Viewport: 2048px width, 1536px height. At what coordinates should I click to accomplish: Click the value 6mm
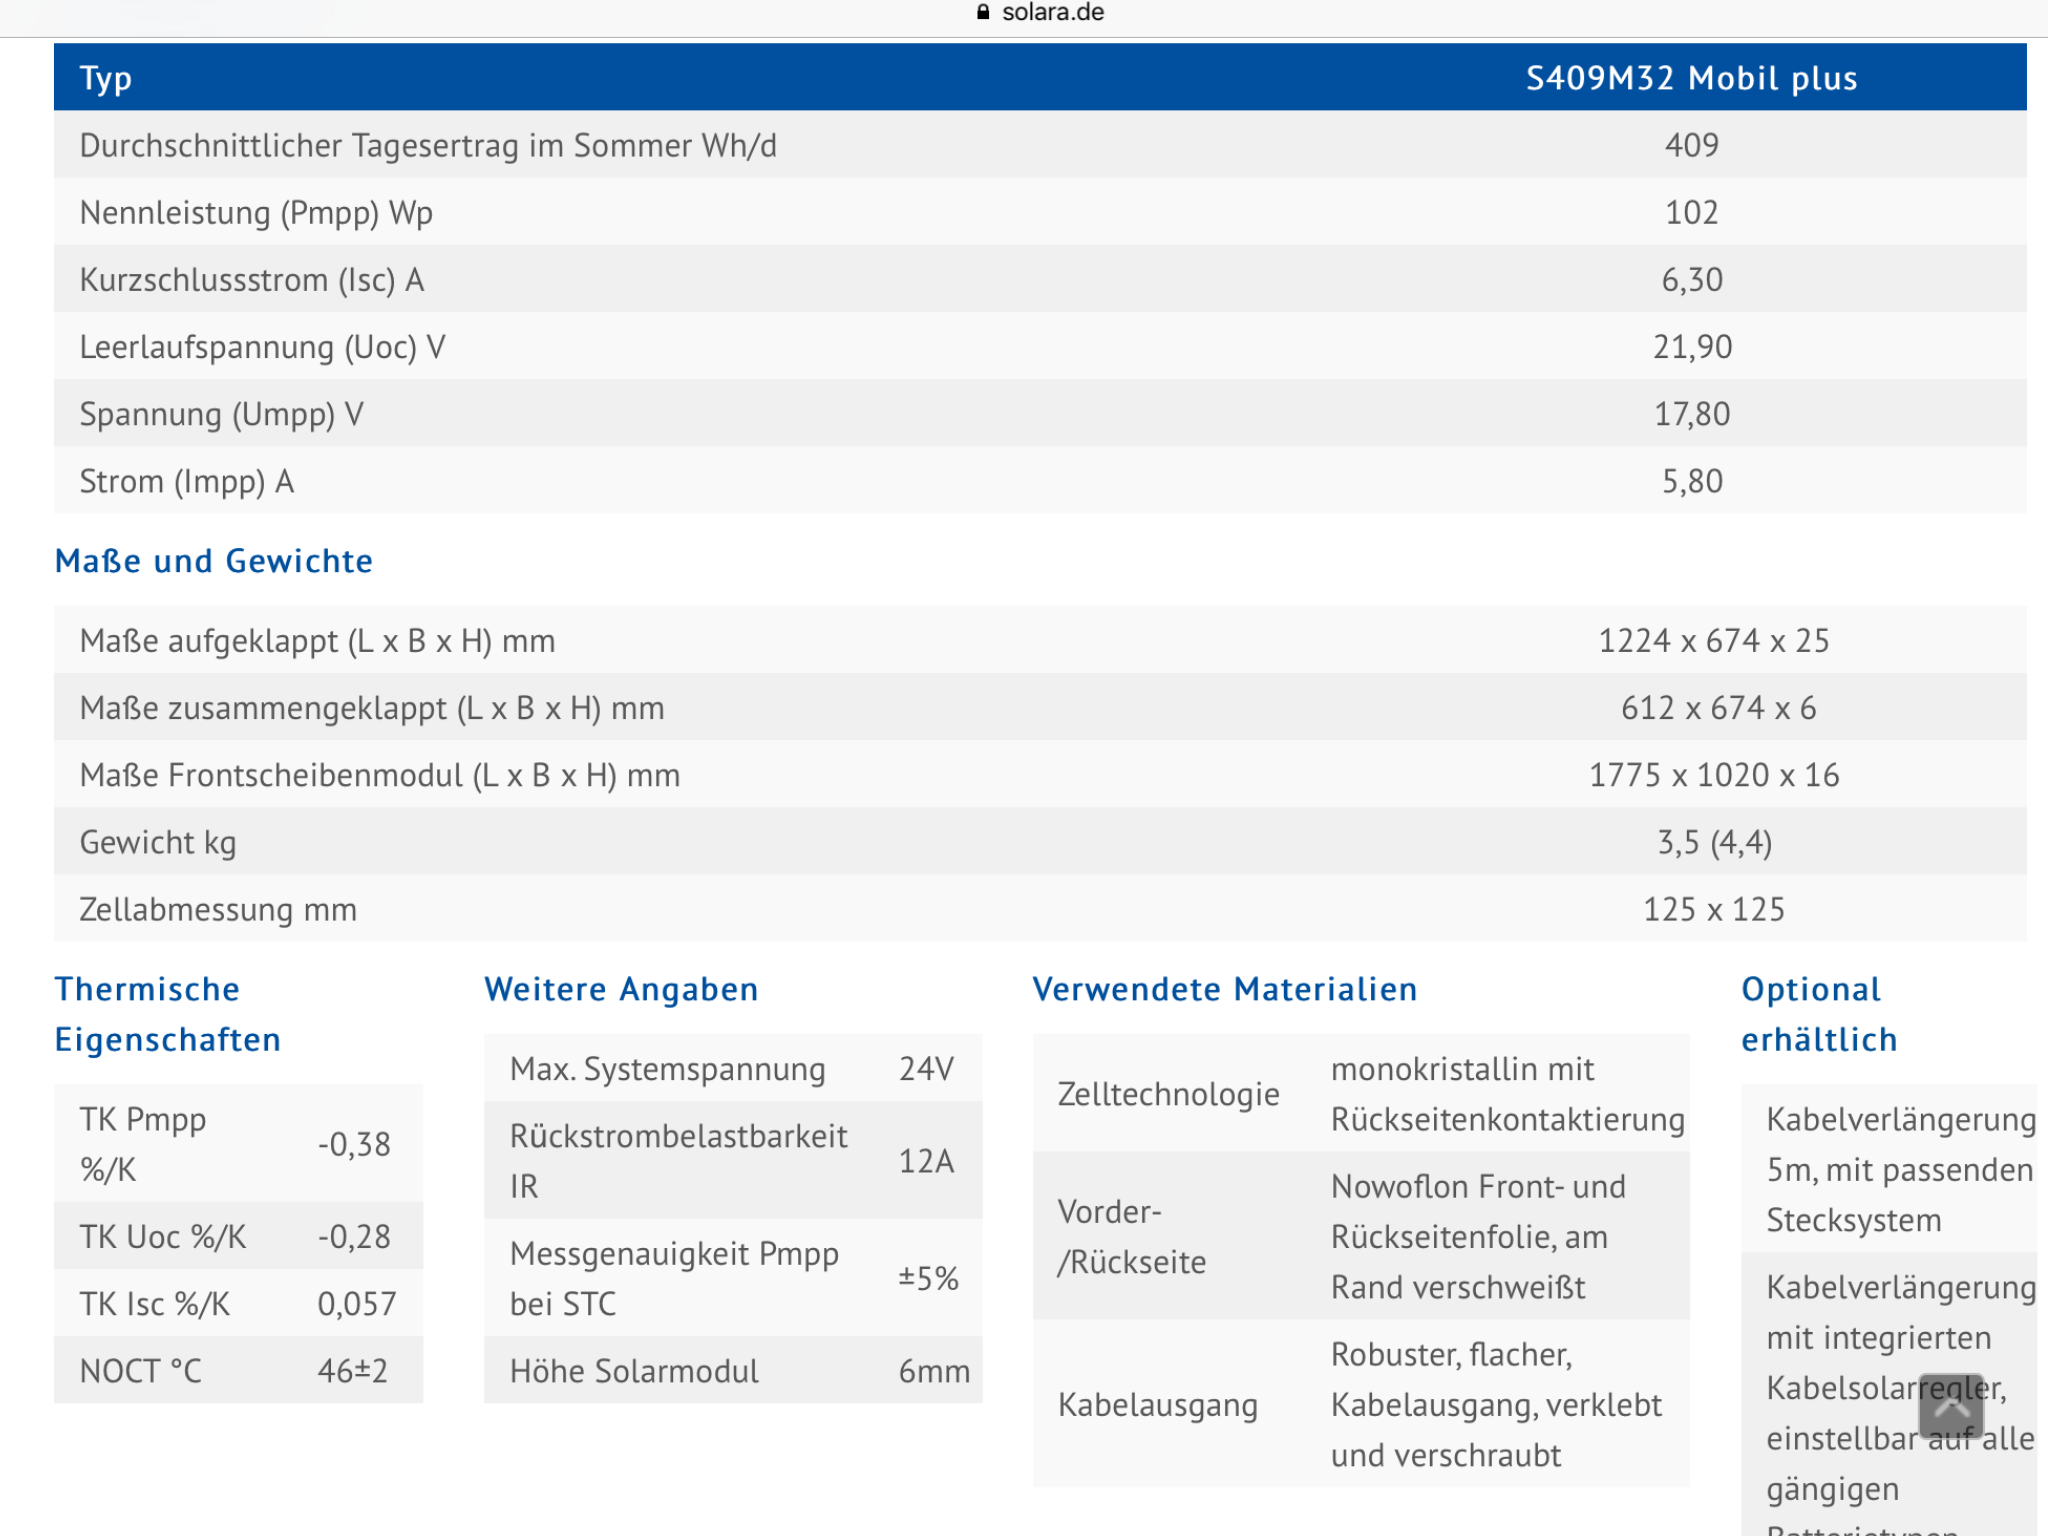point(934,1371)
